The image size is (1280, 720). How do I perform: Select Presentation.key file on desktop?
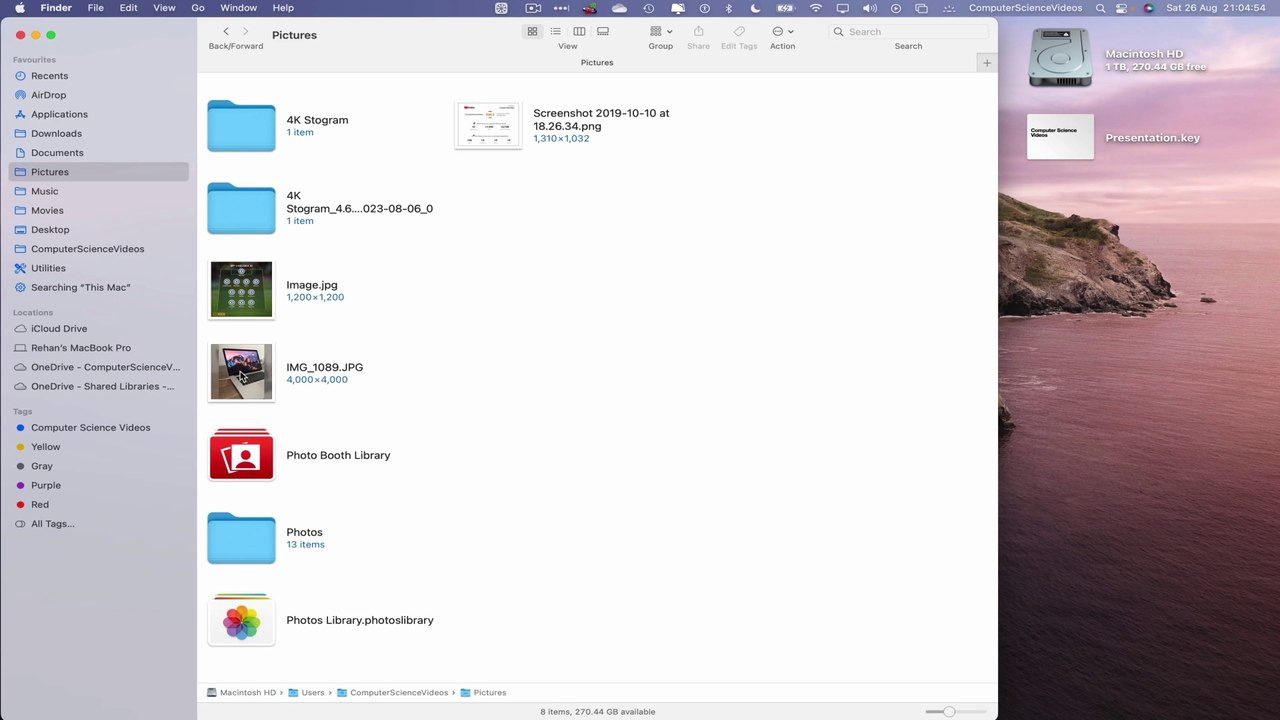[x=1060, y=138]
